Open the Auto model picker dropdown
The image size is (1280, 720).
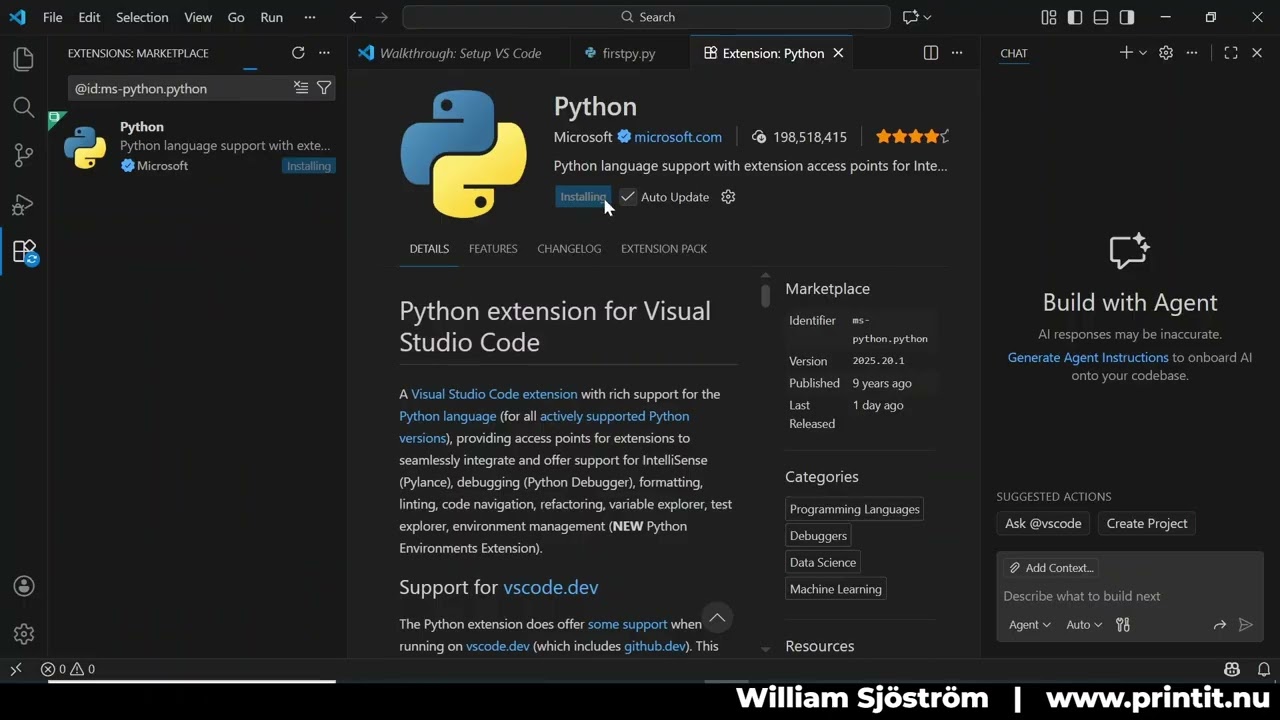tap(1084, 625)
